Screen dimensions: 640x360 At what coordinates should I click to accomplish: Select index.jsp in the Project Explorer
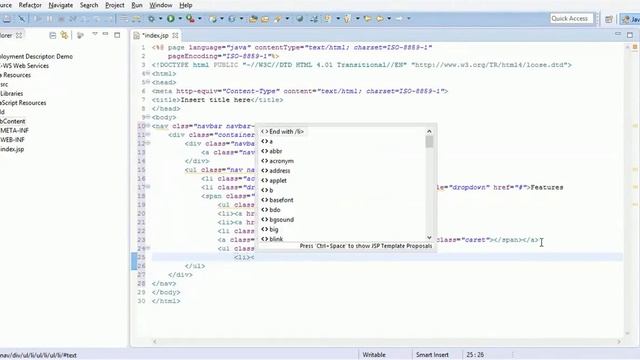12,149
